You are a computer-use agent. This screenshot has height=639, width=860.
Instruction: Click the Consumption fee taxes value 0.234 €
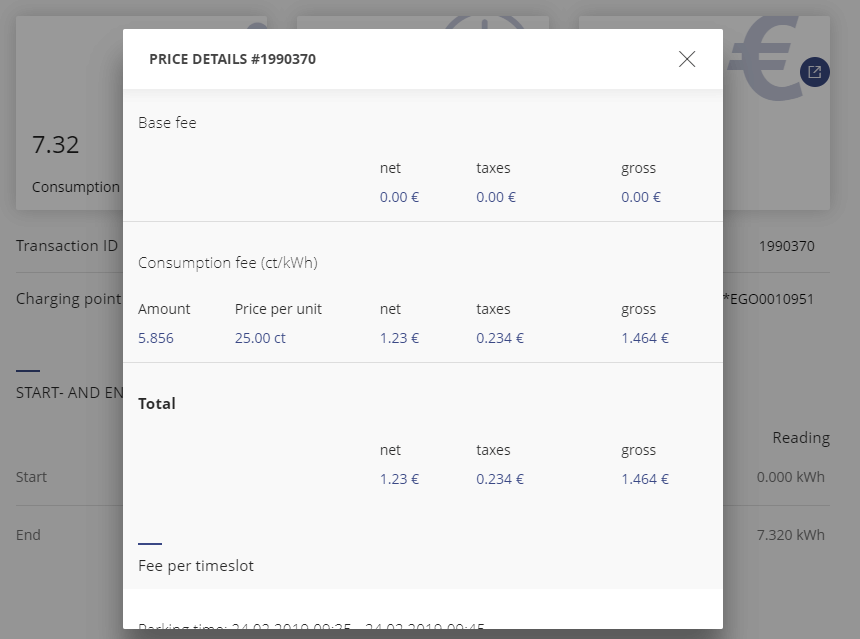pyautogui.click(x=501, y=338)
